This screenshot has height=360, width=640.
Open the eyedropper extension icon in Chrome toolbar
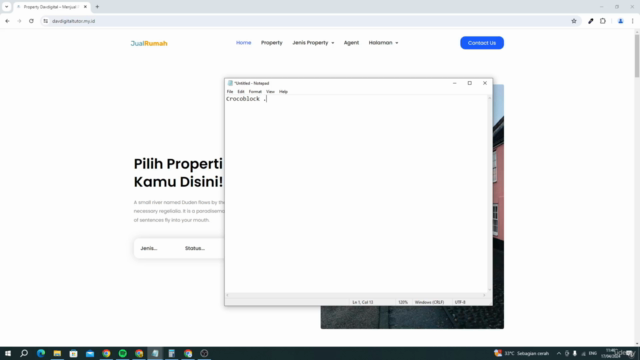click(590, 21)
